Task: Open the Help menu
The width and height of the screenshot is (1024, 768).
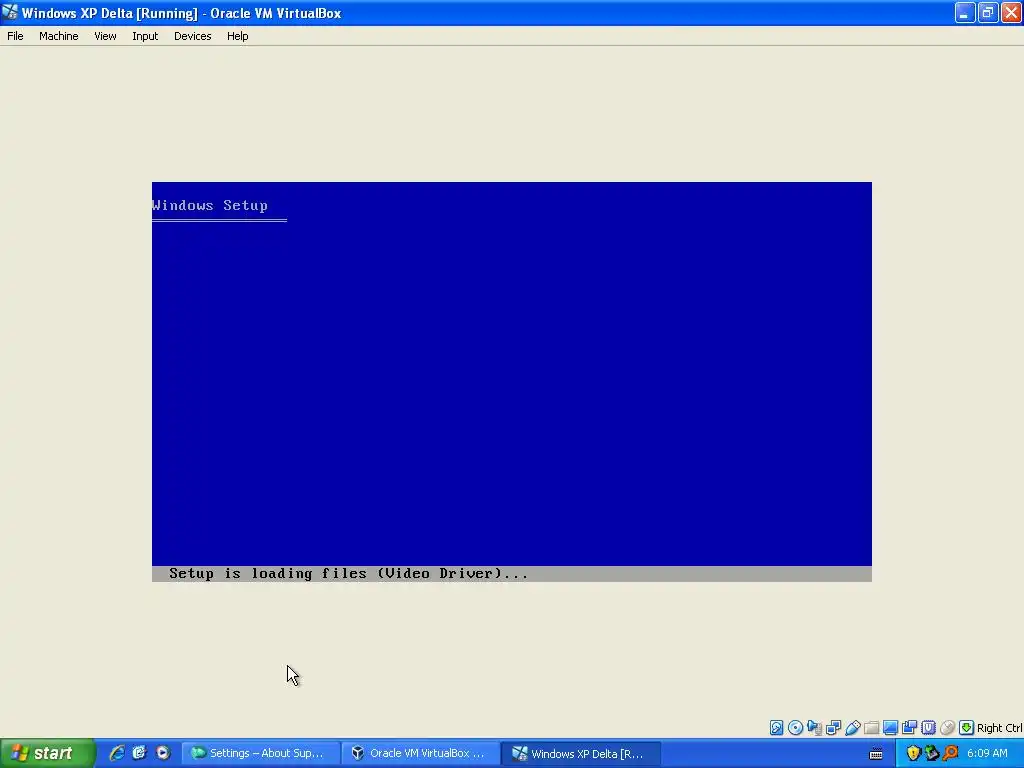Action: click(238, 36)
